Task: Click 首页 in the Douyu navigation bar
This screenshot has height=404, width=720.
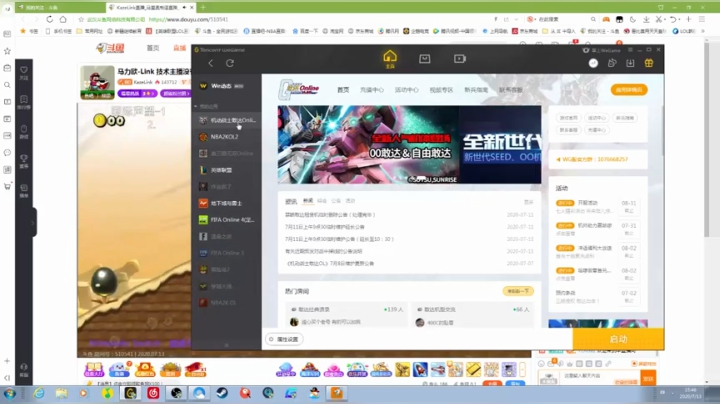Action: coord(153,48)
